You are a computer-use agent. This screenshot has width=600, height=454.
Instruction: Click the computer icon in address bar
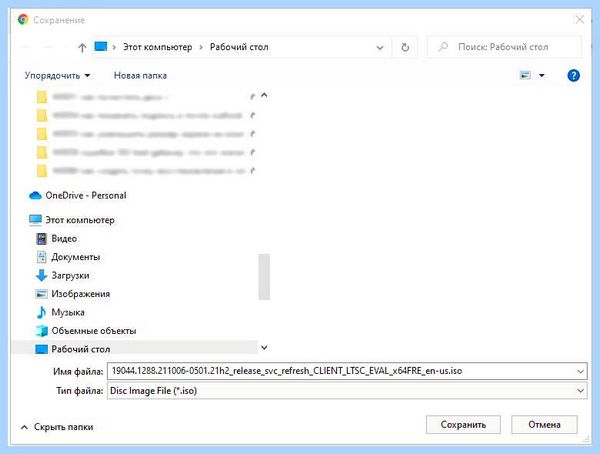pyautogui.click(x=101, y=47)
